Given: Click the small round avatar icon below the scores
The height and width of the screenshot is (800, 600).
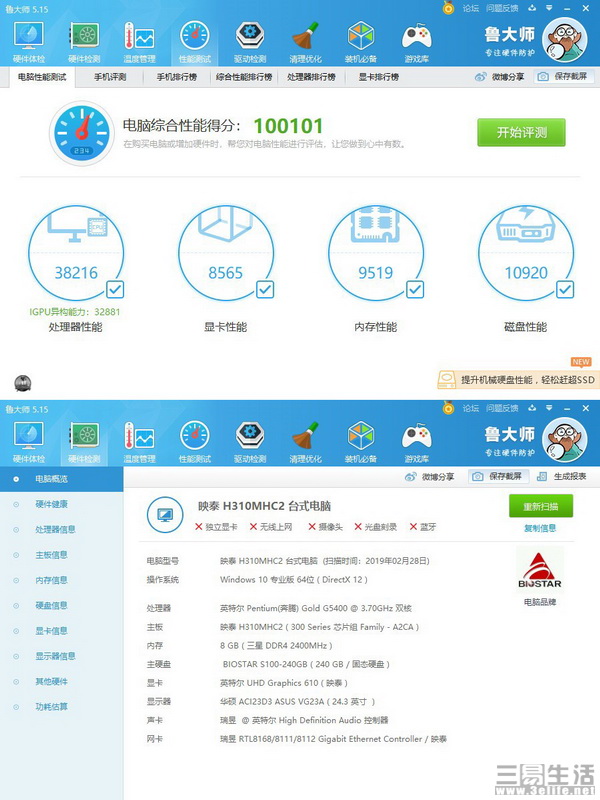Looking at the screenshot, I should tap(23, 383).
